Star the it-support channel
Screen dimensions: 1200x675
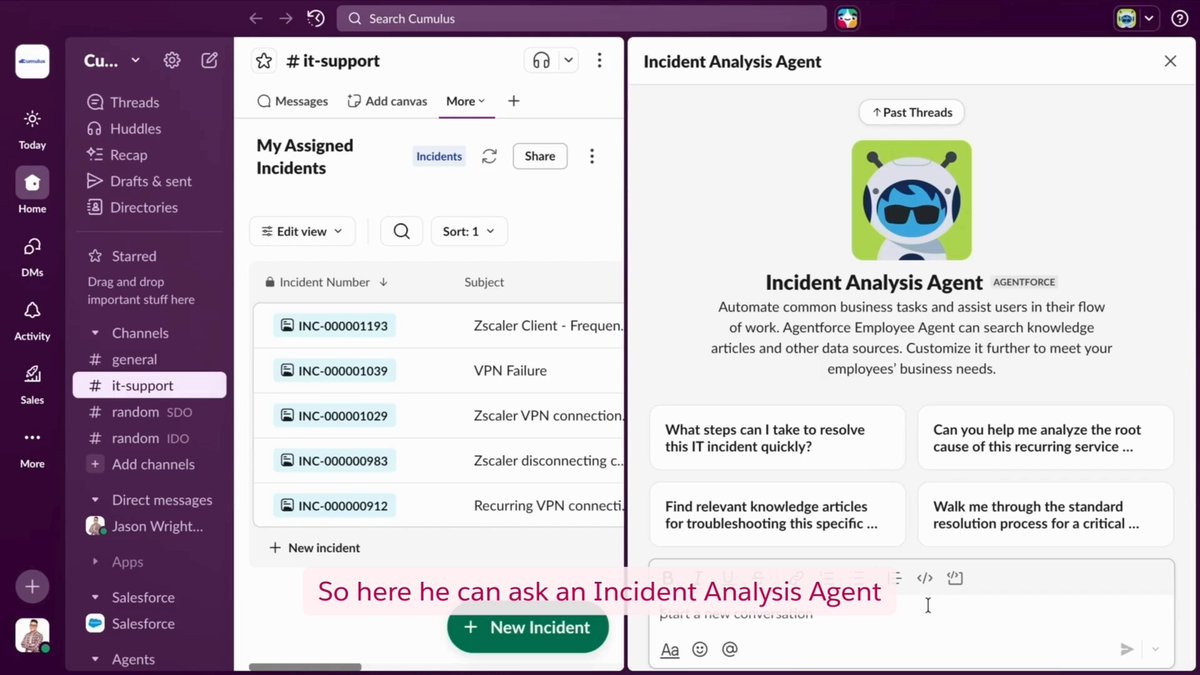[264, 61]
